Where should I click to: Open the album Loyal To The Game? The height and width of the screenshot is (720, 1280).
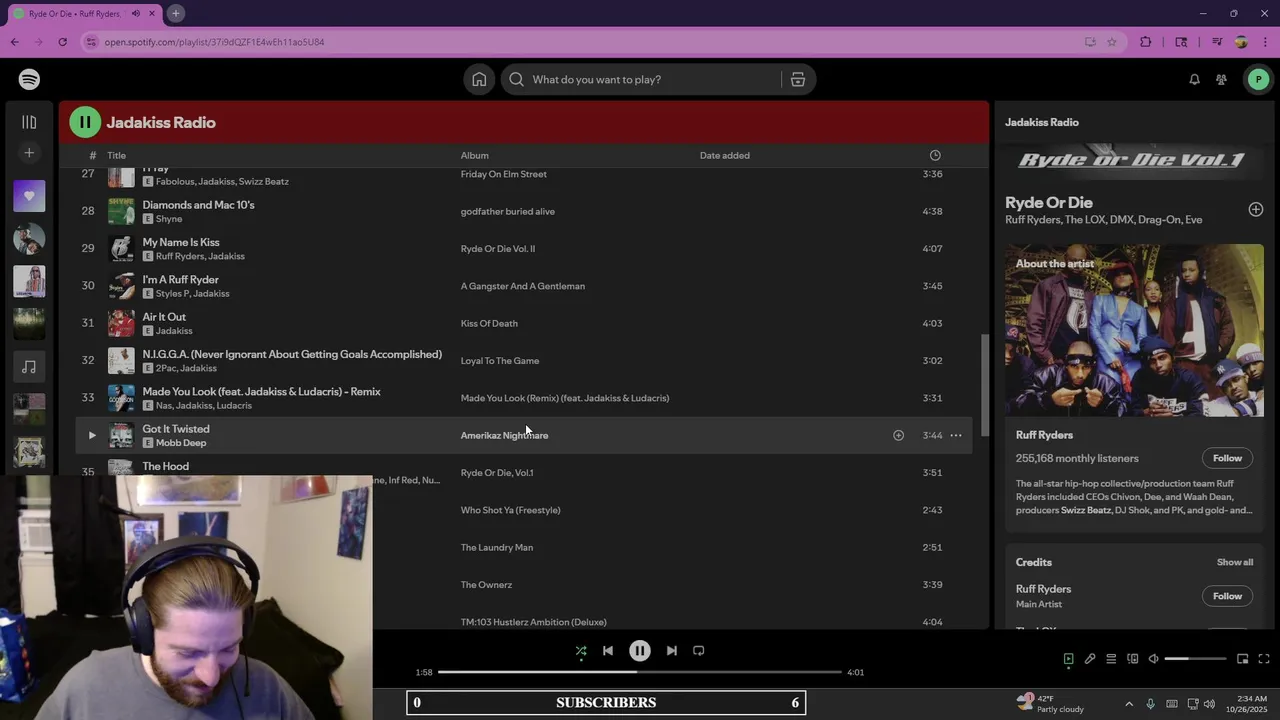[x=500, y=361]
